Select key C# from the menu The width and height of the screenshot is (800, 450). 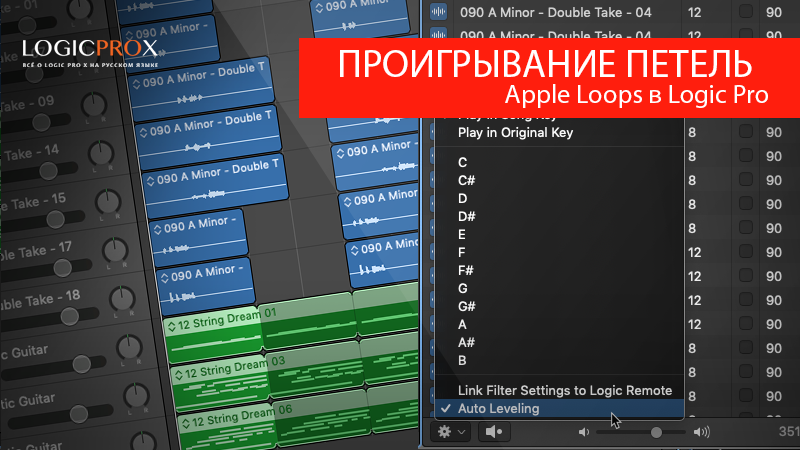point(466,181)
